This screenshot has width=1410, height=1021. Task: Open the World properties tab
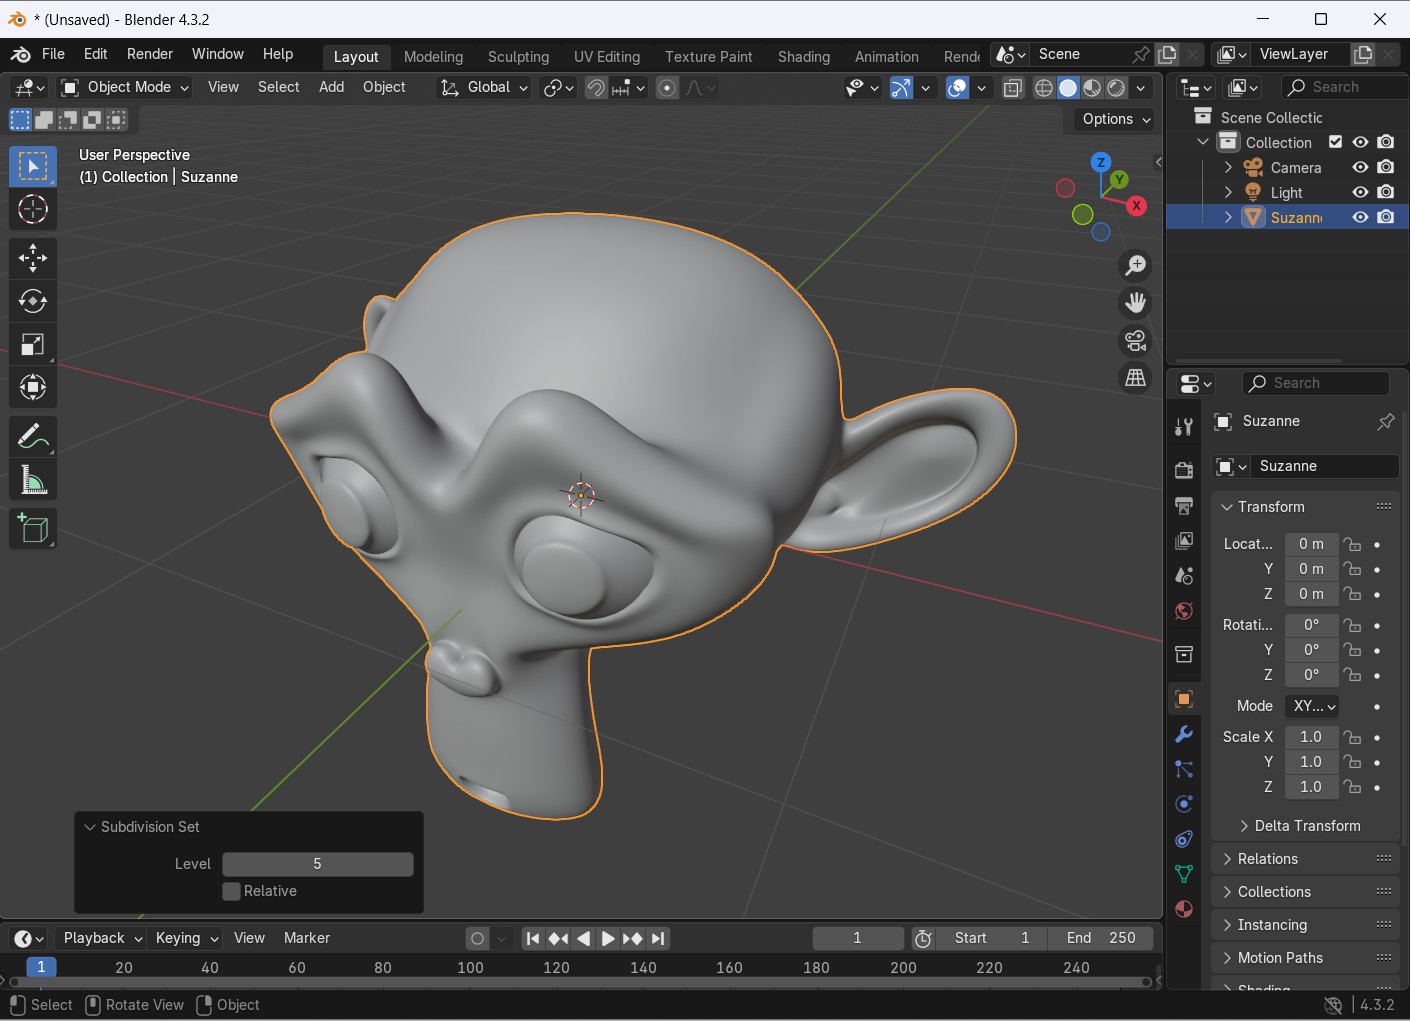point(1184,611)
